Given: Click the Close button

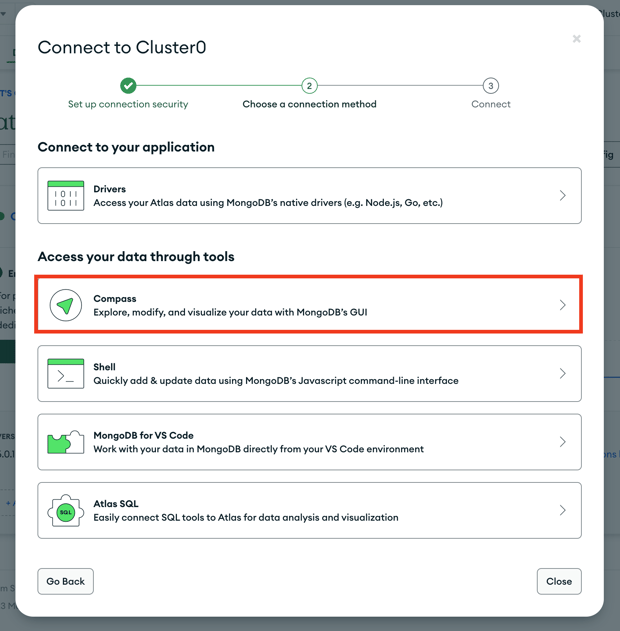Looking at the screenshot, I should (559, 582).
